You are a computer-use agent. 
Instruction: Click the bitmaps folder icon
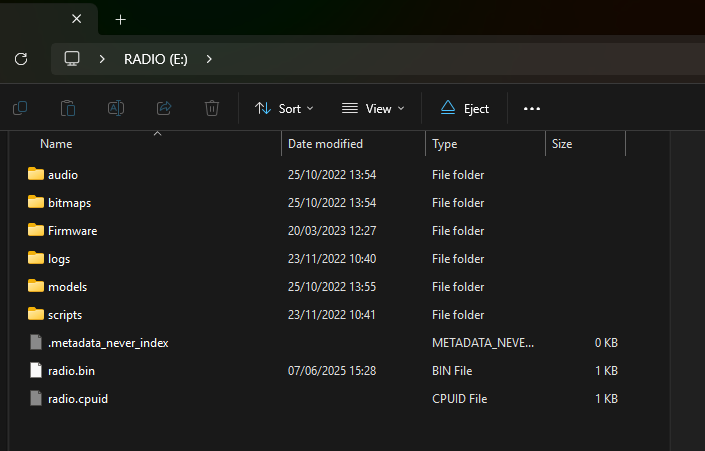36,202
